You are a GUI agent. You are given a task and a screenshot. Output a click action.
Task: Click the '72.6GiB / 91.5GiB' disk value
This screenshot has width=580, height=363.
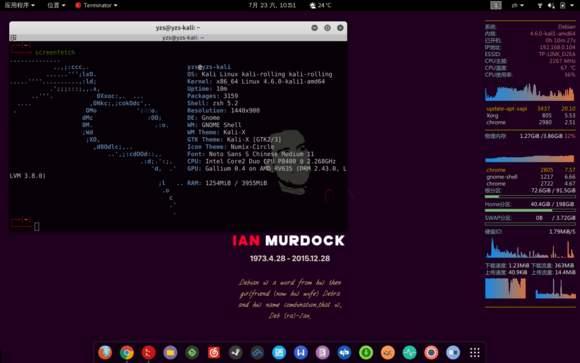[x=553, y=190]
